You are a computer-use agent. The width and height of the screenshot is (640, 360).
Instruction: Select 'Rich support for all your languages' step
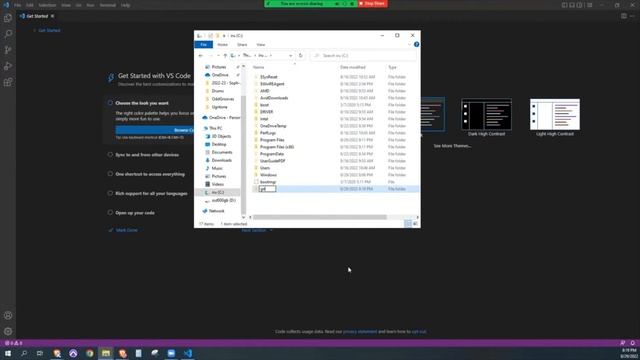(x=151, y=193)
